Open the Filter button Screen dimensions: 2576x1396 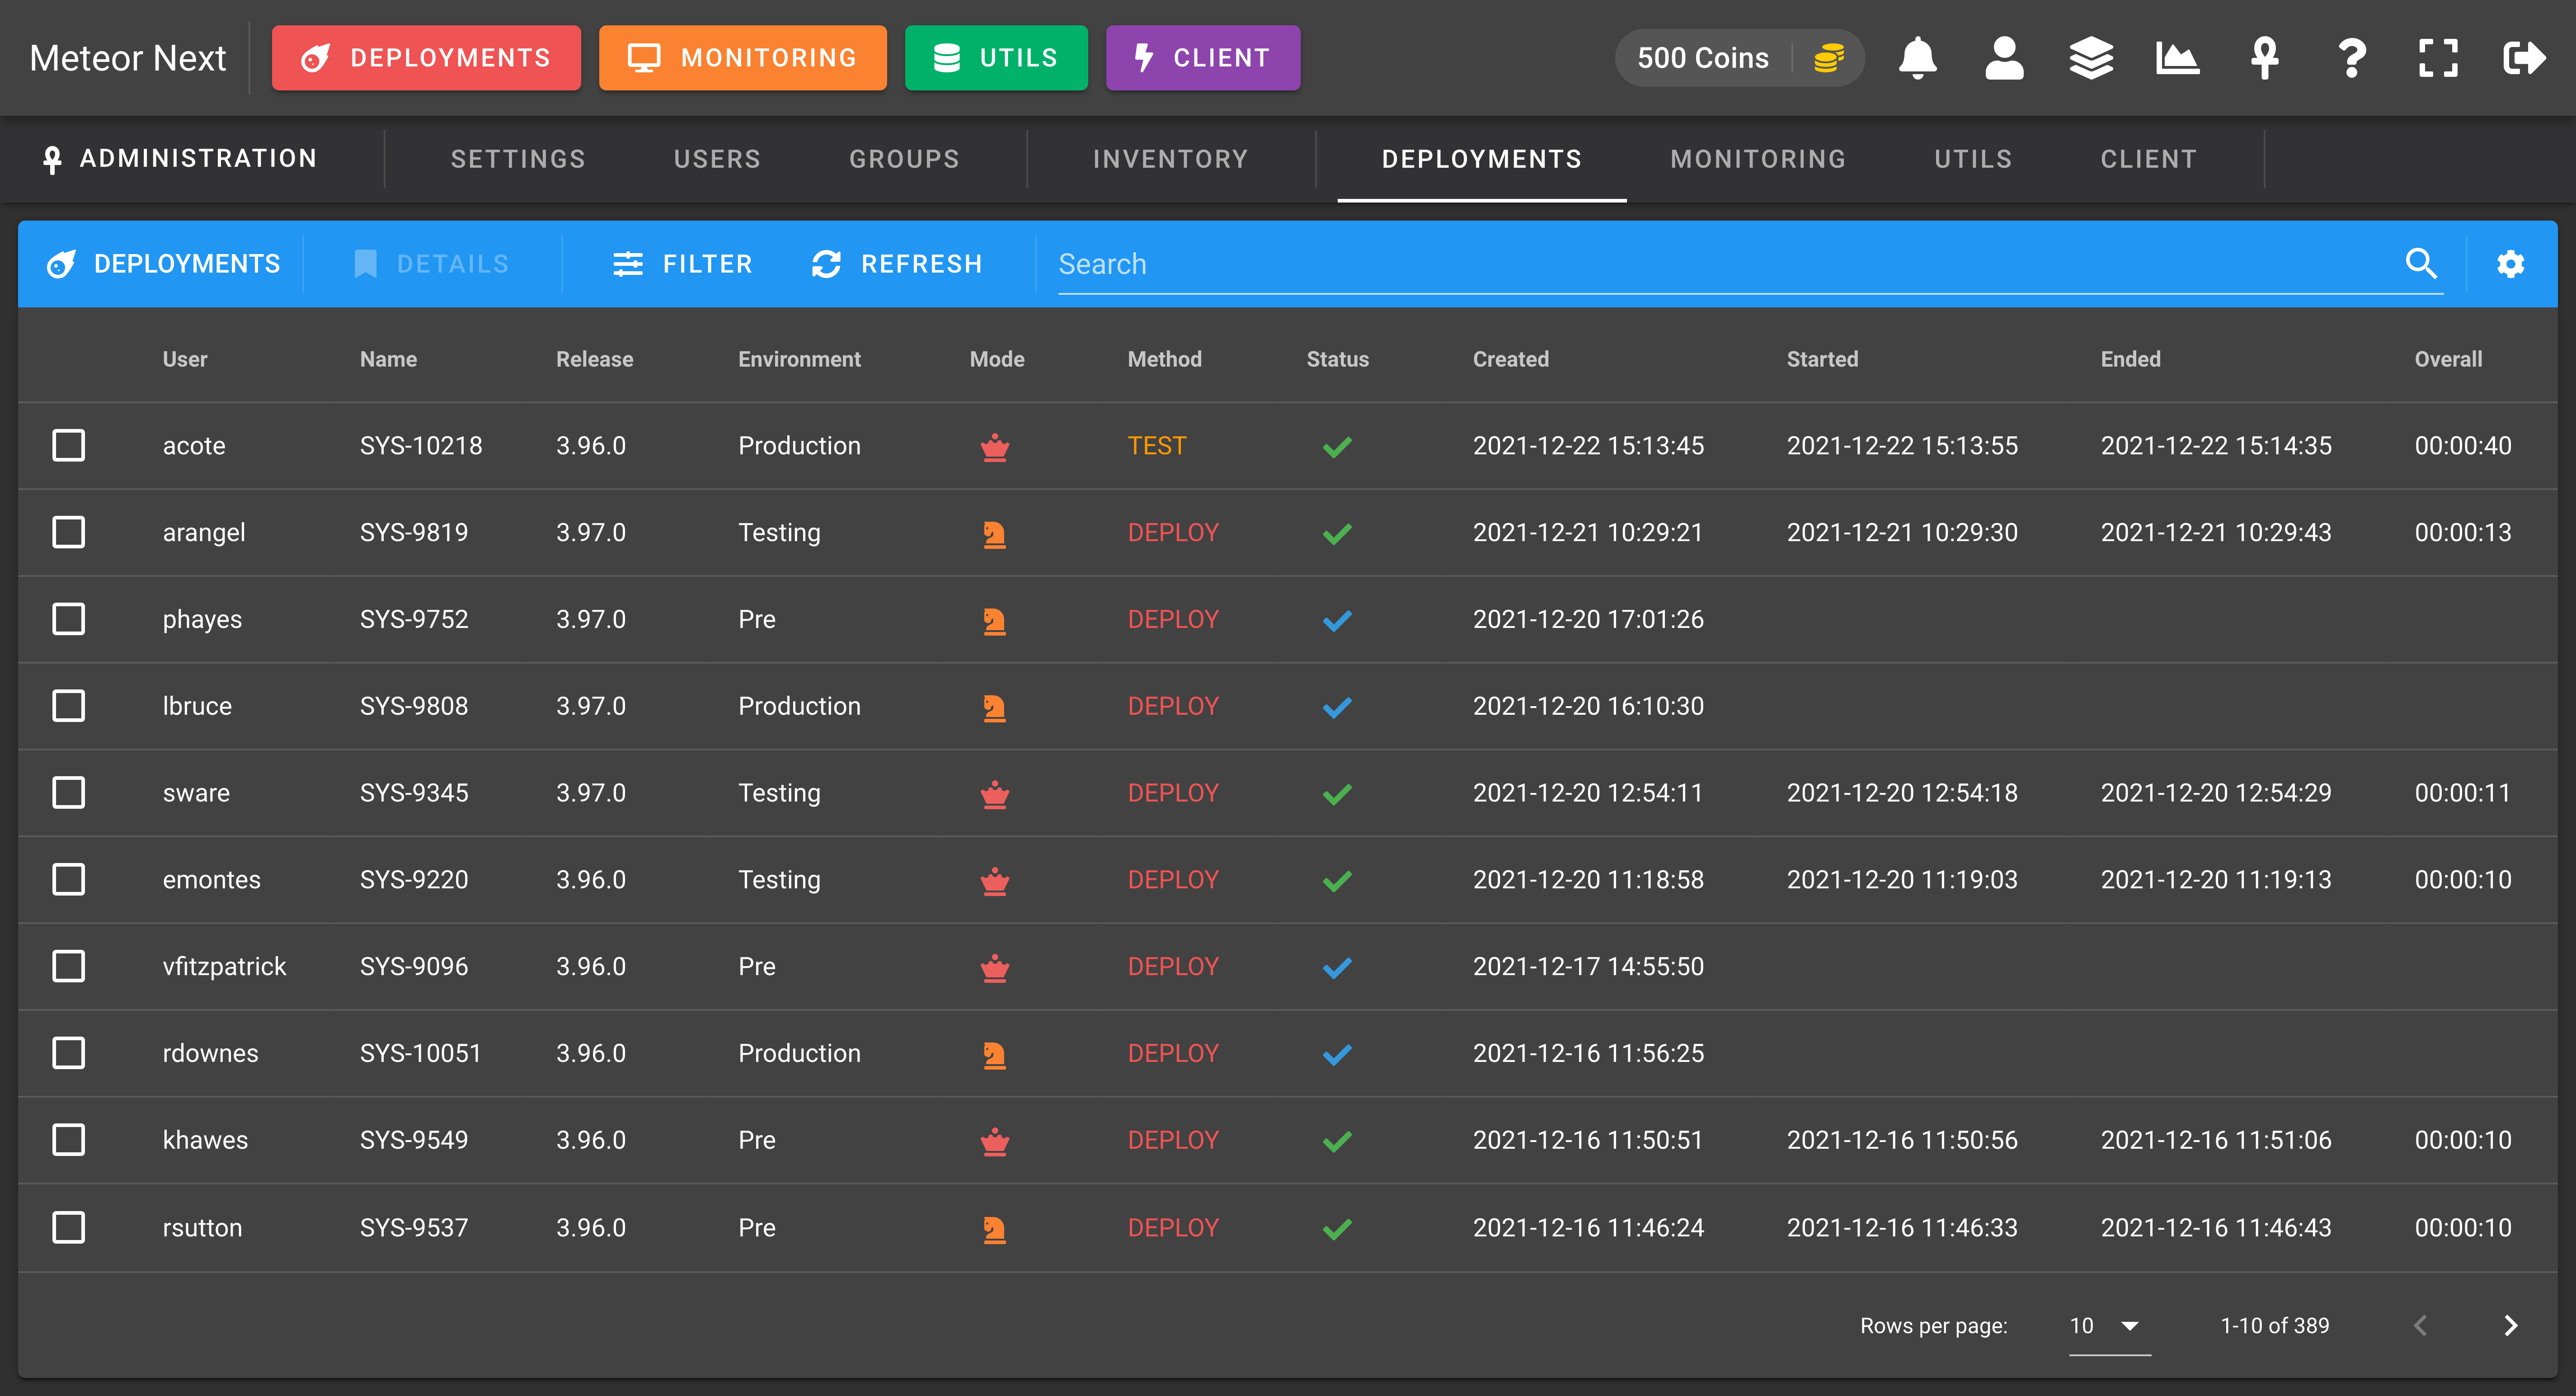tap(683, 264)
